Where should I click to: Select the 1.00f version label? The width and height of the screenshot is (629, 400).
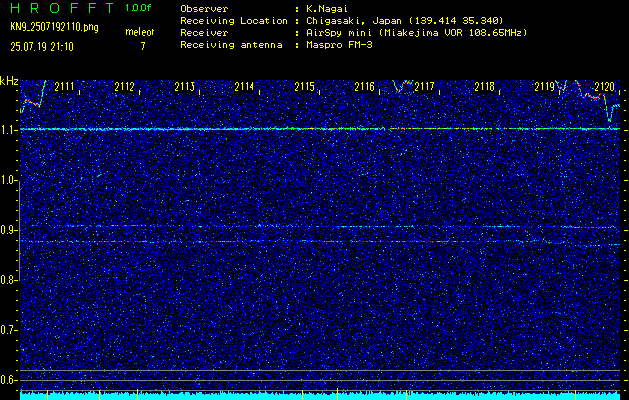(138, 8)
